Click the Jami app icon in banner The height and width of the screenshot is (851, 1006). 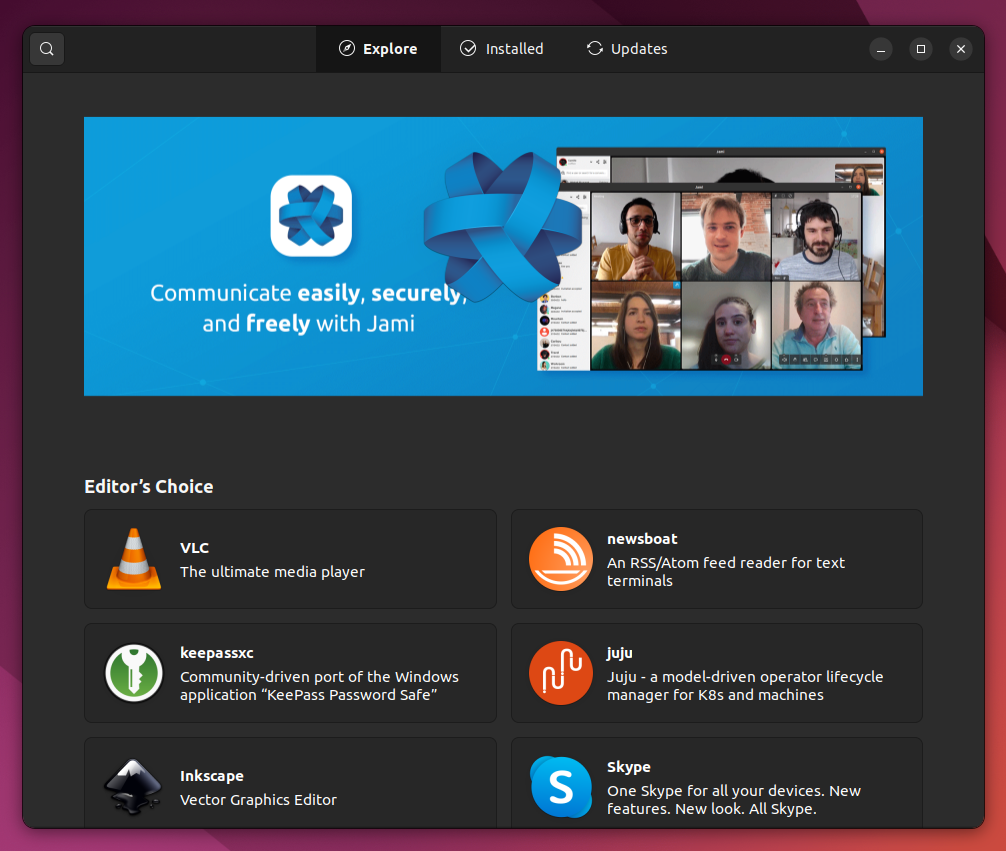pos(311,216)
